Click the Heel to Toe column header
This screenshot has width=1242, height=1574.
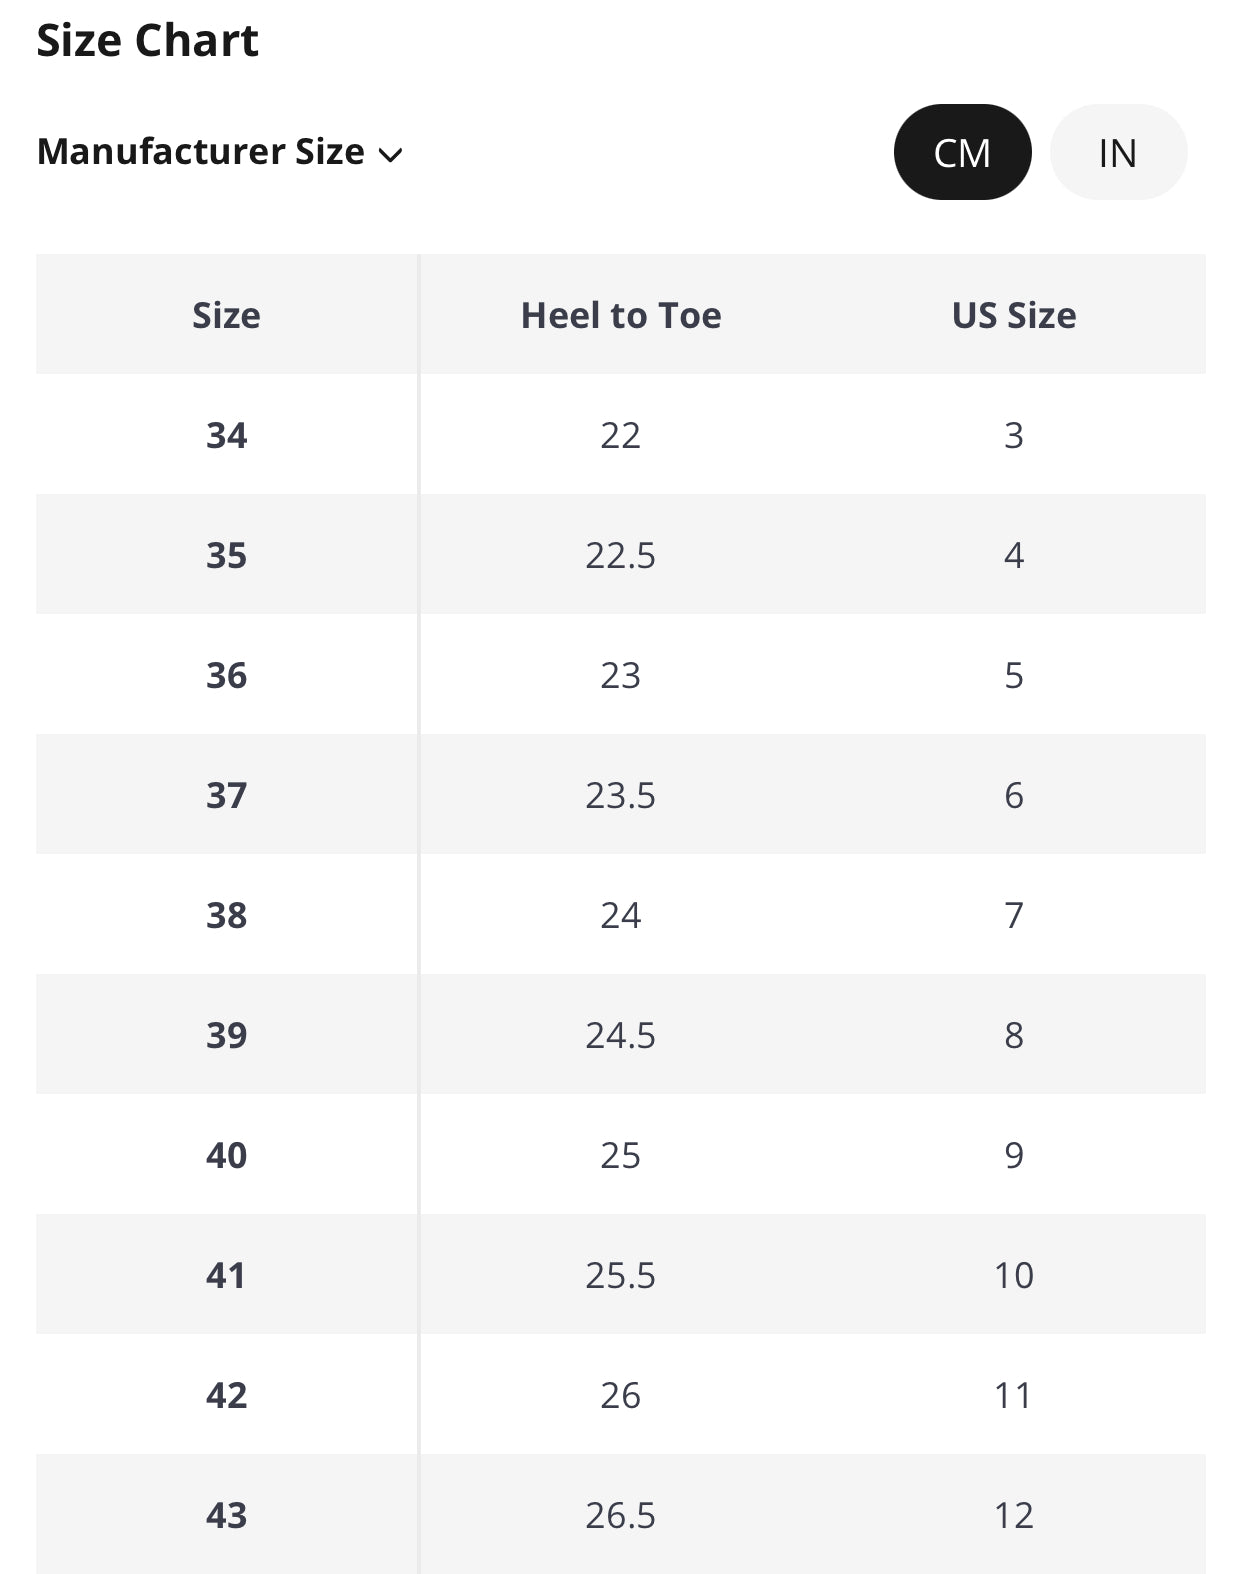pos(620,315)
